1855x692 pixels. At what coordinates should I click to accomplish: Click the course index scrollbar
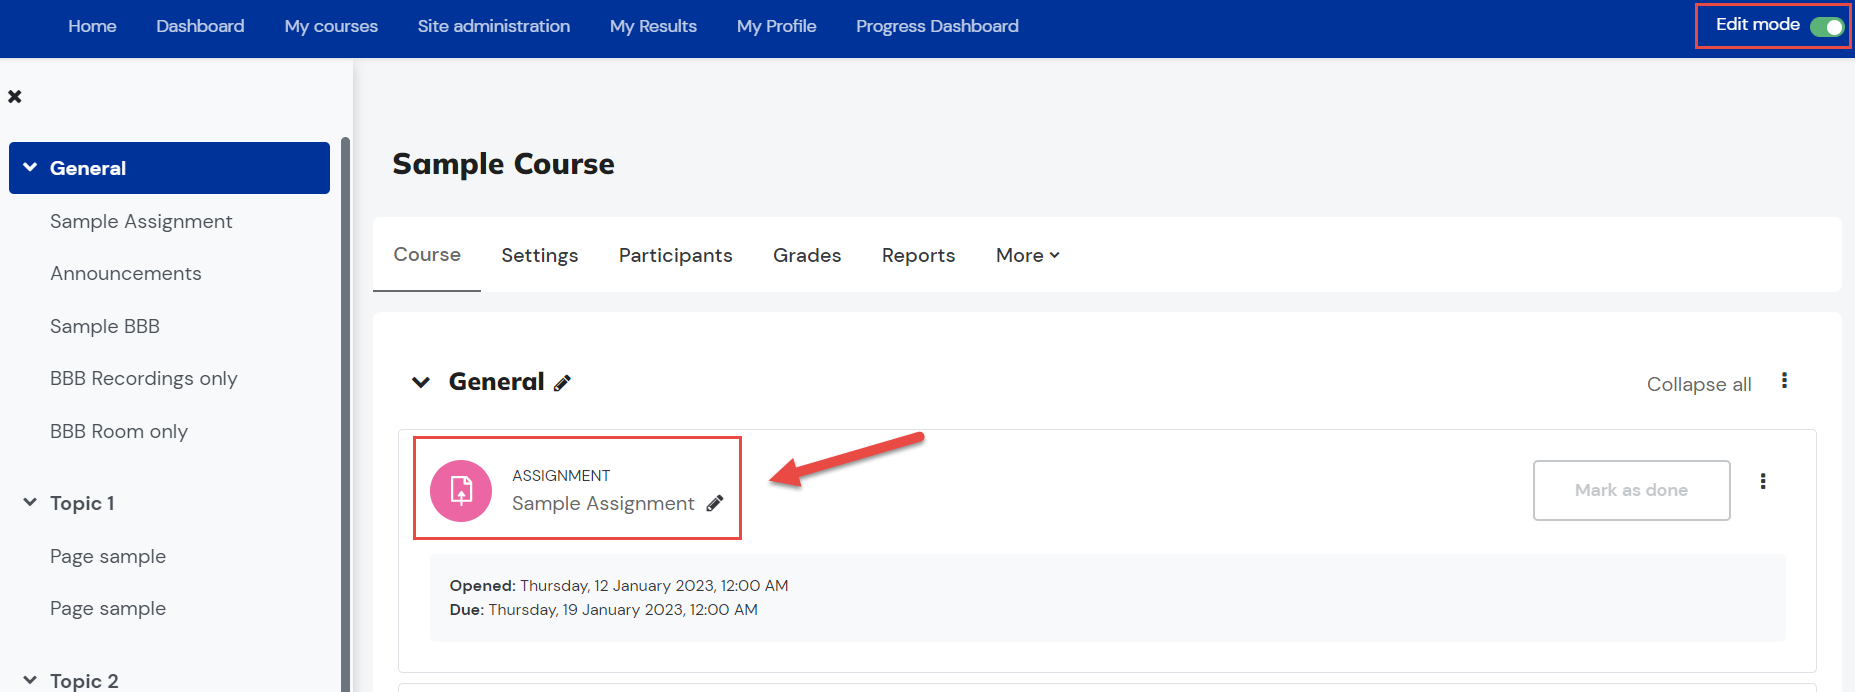coord(346,414)
